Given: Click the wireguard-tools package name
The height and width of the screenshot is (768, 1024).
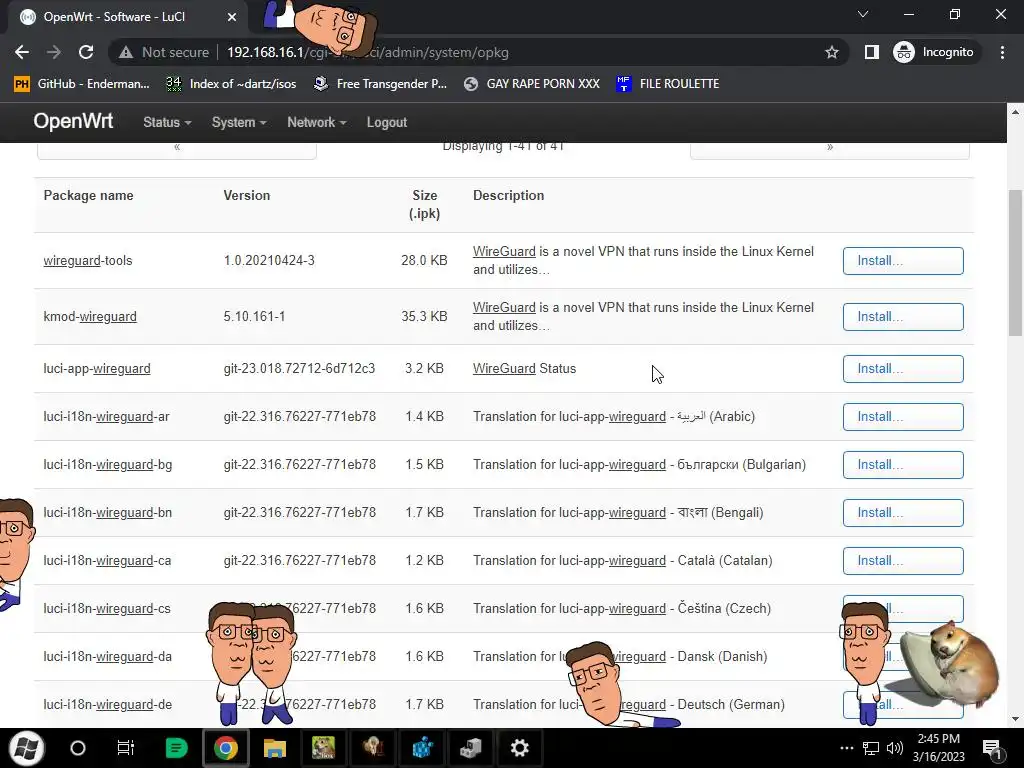Looking at the screenshot, I should (88, 261).
